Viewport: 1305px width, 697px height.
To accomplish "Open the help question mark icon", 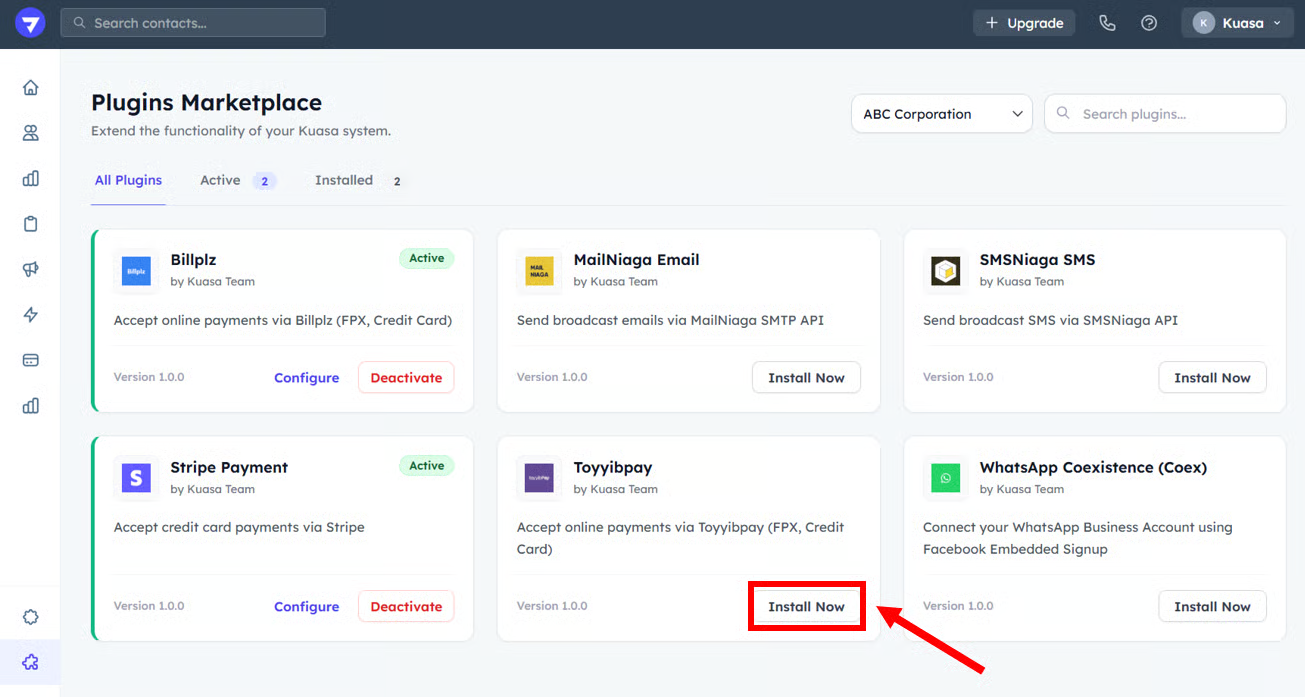I will click(x=1149, y=23).
